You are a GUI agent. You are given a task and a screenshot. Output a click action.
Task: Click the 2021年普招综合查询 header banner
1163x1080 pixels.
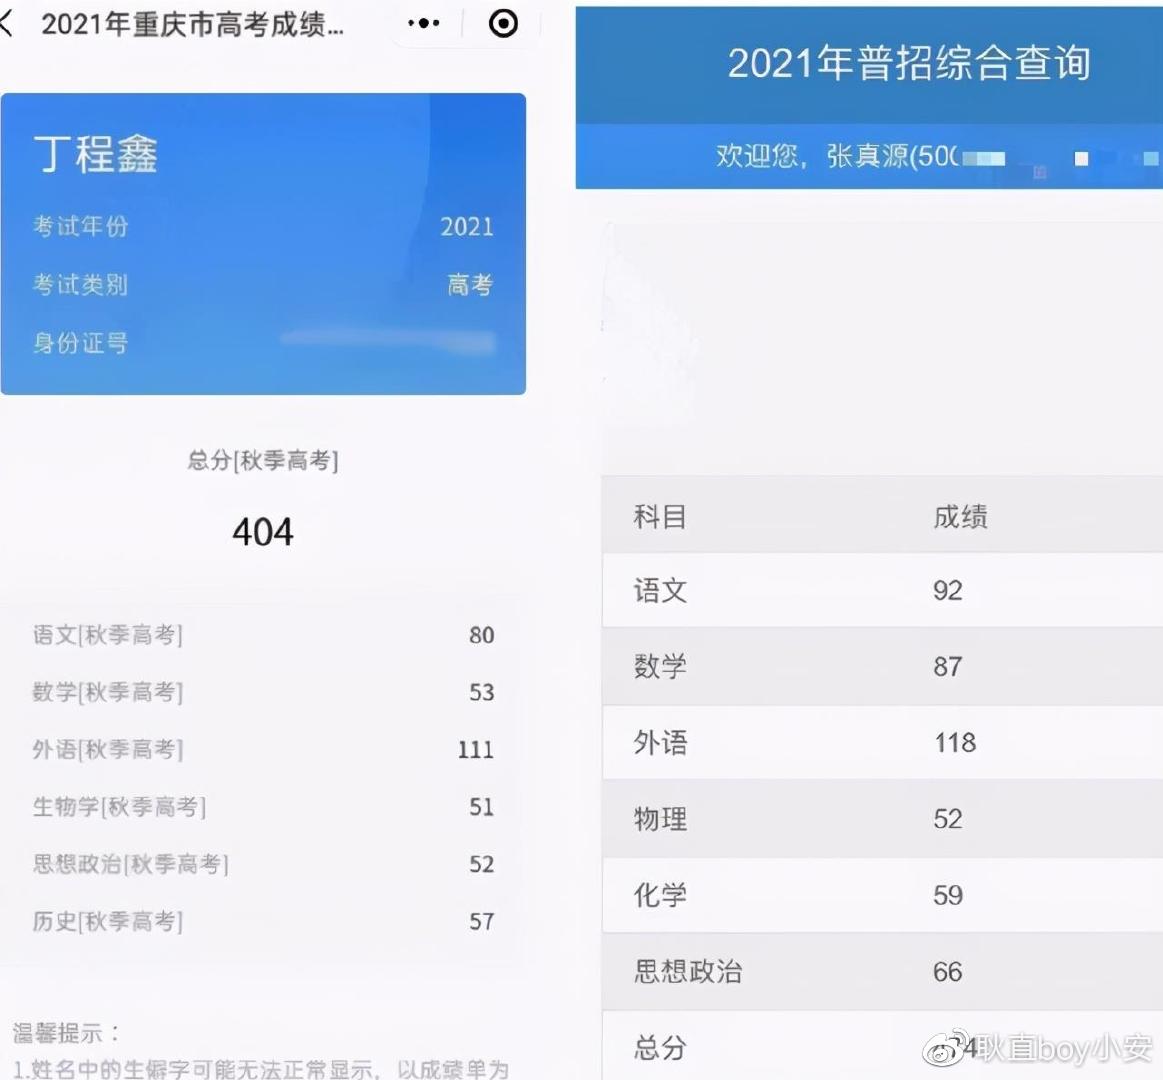tap(908, 63)
